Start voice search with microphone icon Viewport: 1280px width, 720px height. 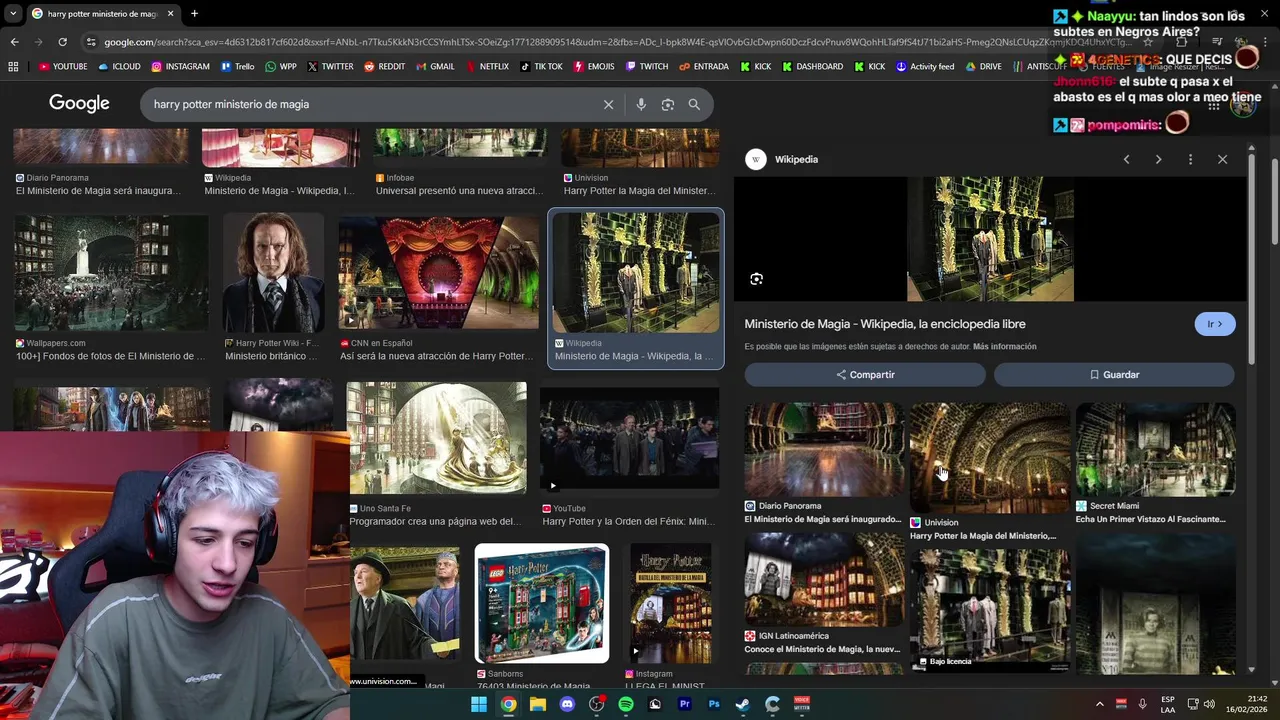[x=641, y=104]
